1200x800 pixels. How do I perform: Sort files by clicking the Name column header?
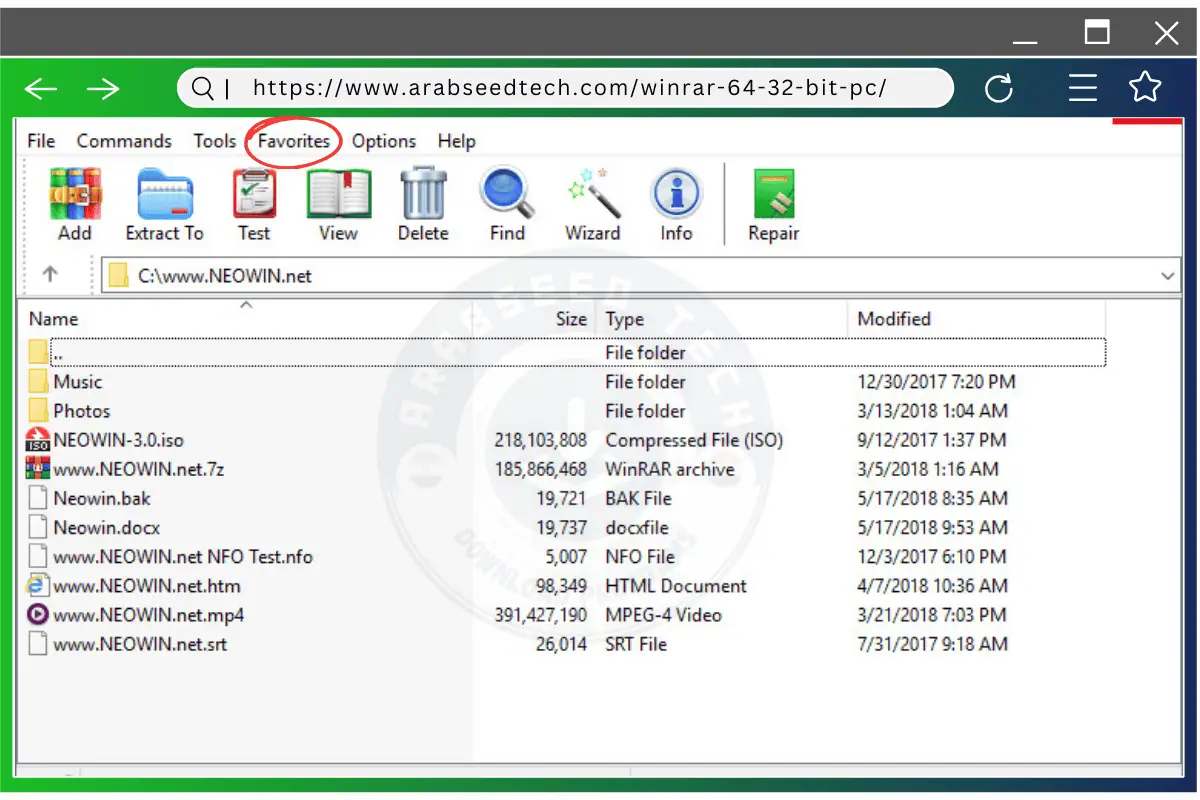(53, 318)
